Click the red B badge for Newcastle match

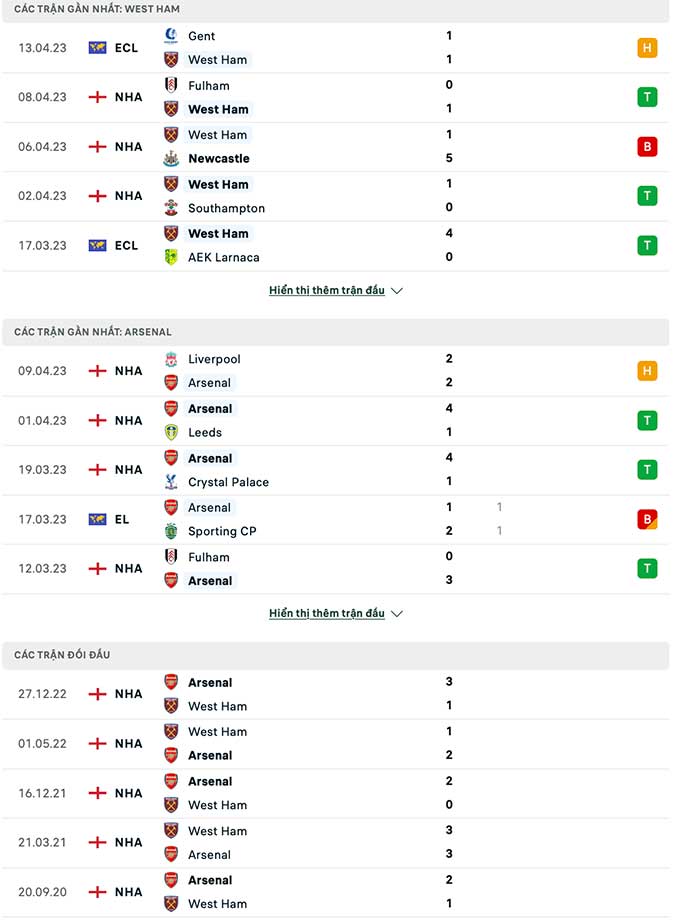(647, 146)
